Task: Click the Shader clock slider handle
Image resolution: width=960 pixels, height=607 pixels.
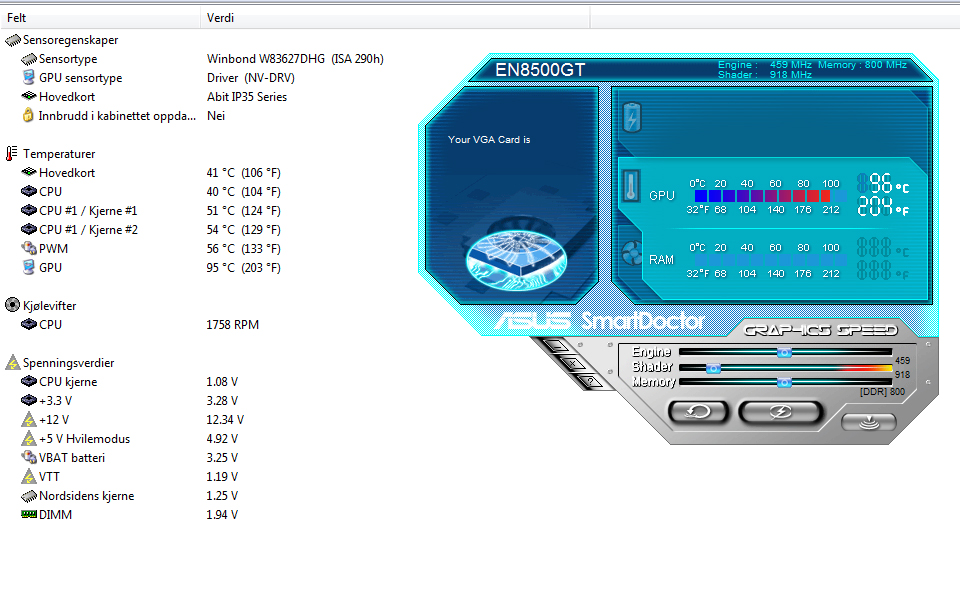Action: point(713,368)
